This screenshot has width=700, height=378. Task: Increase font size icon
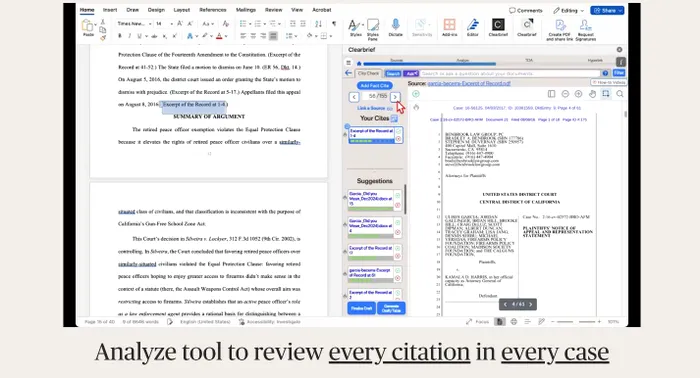coord(179,24)
